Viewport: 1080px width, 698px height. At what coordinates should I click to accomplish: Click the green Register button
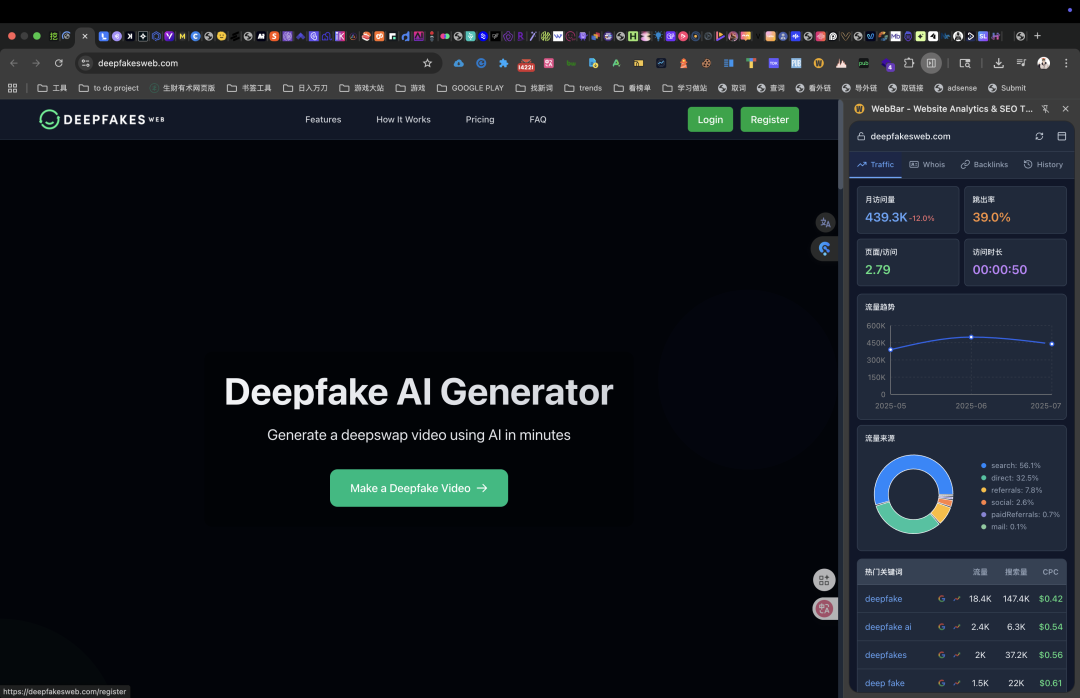coord(769,119)
